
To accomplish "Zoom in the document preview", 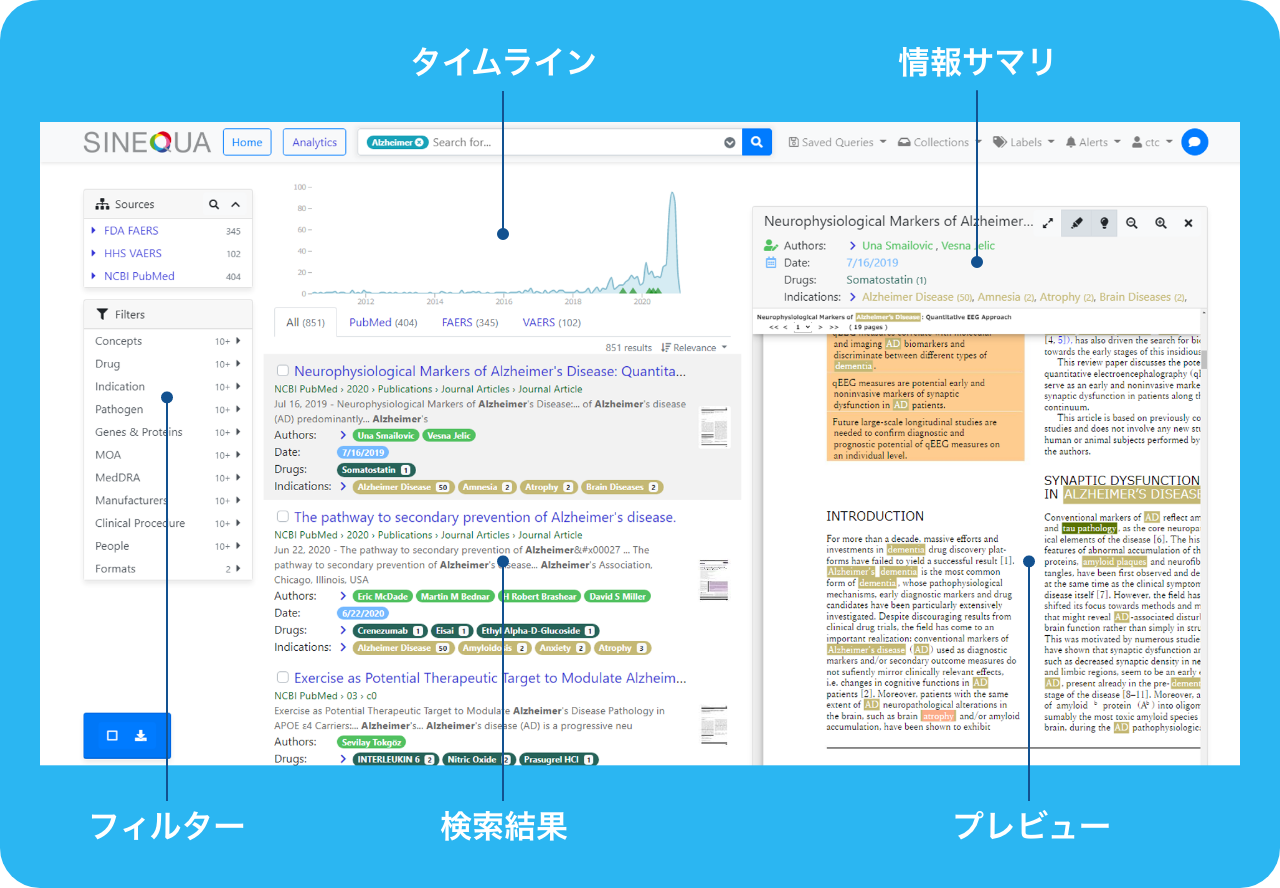I will pos(1161,223).
